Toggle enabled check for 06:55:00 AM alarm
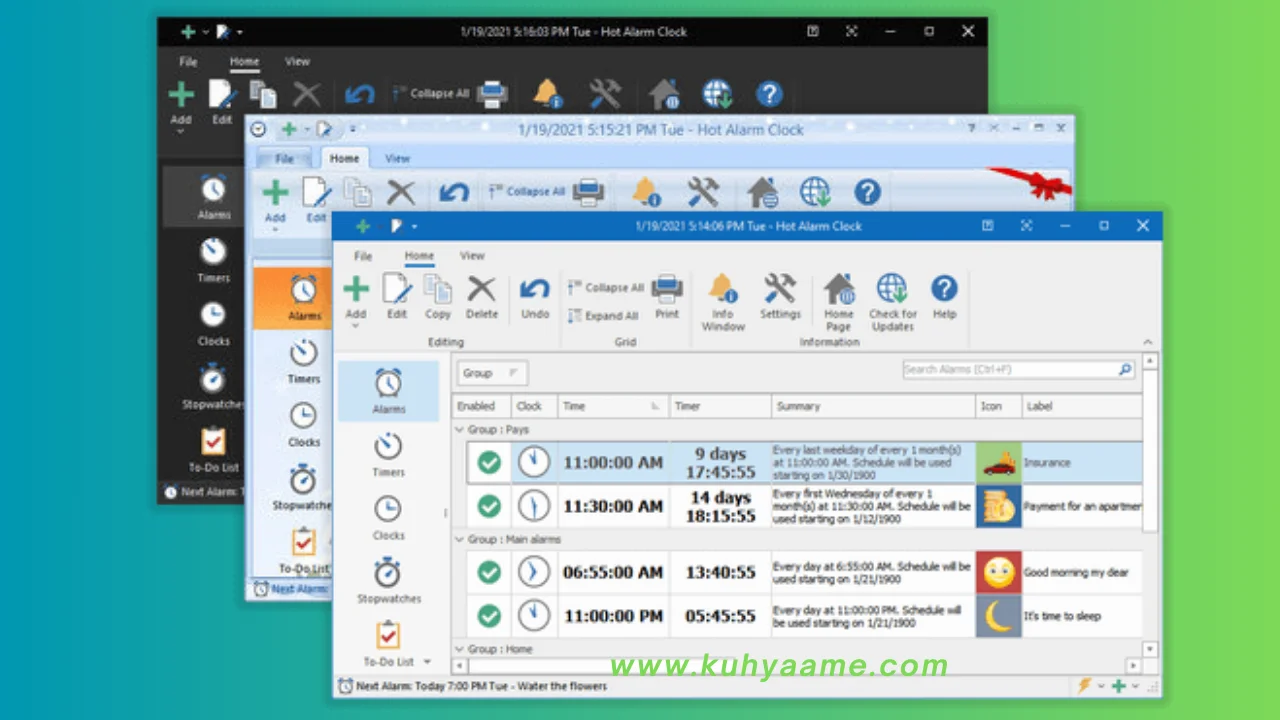Viewport: 1280px width, 720px height. click(489, 572)
